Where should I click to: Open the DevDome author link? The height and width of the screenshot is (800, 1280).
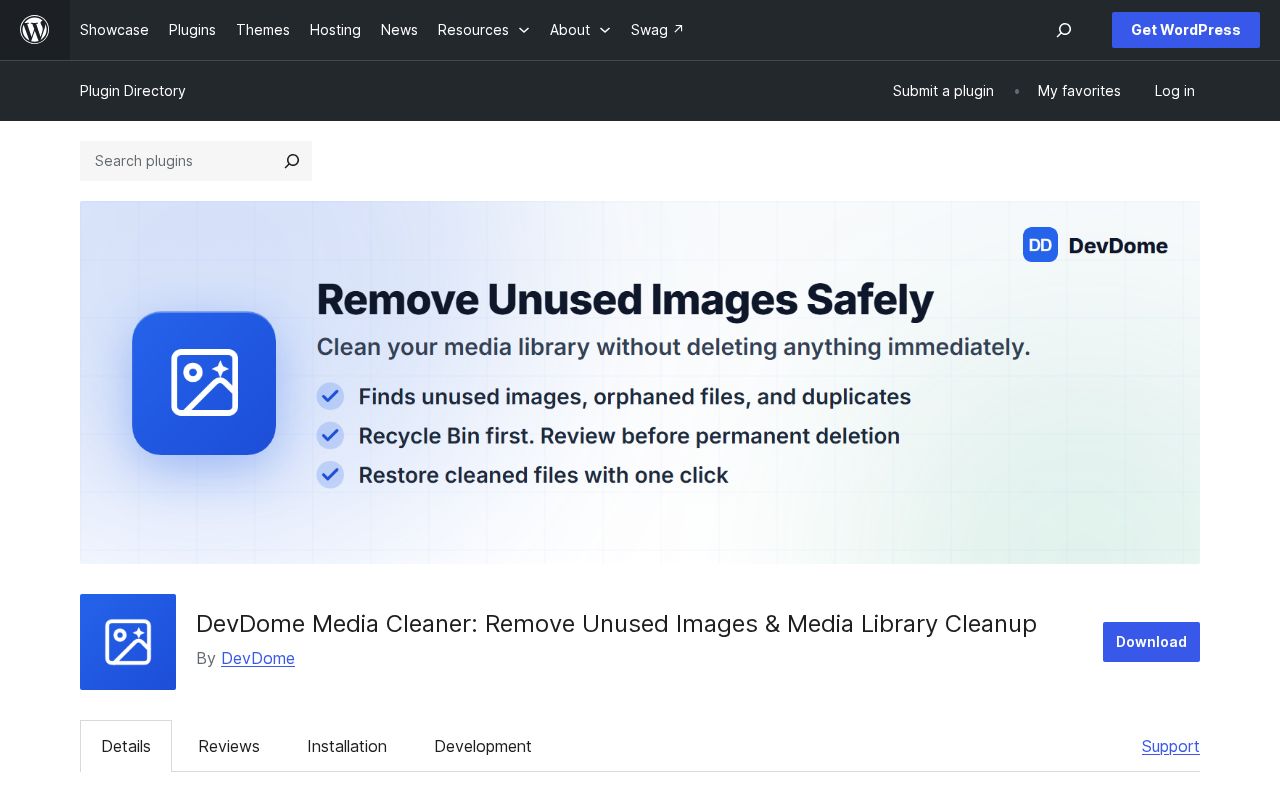[x=258, y=658]
